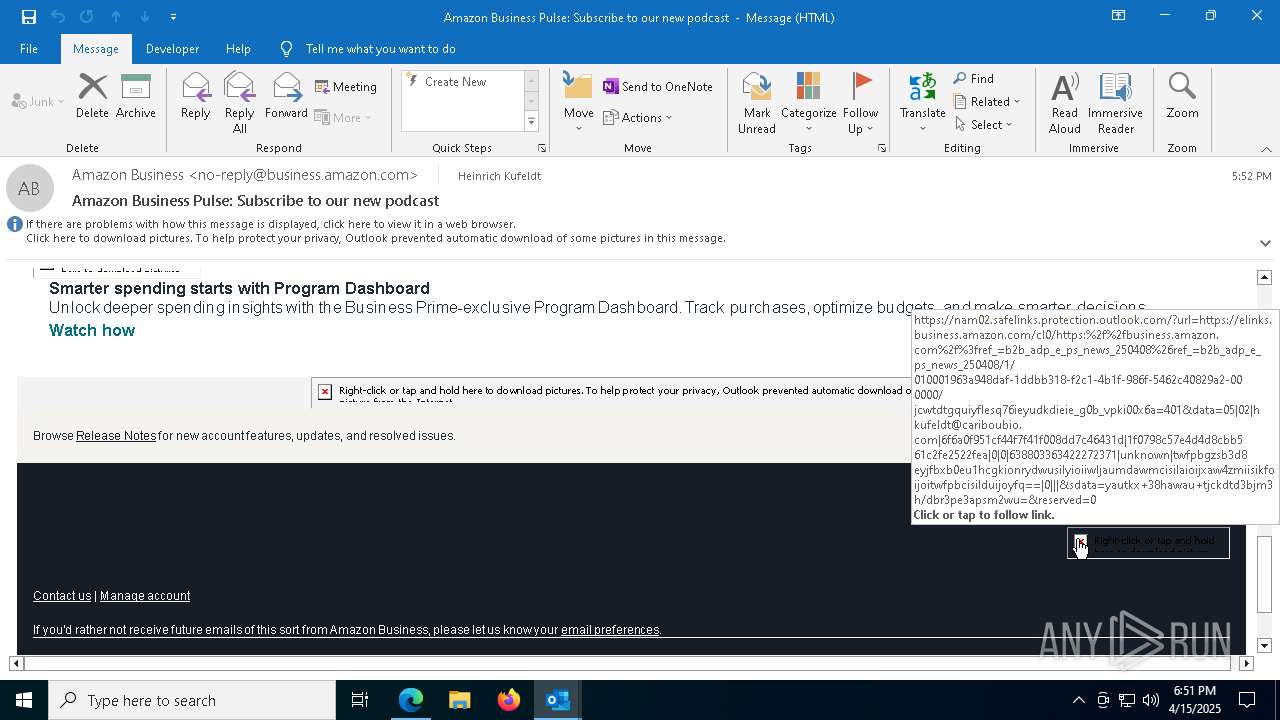Open Immersive Reader
This screenshot has height=720, width=1280.
tap(1115, 102)
